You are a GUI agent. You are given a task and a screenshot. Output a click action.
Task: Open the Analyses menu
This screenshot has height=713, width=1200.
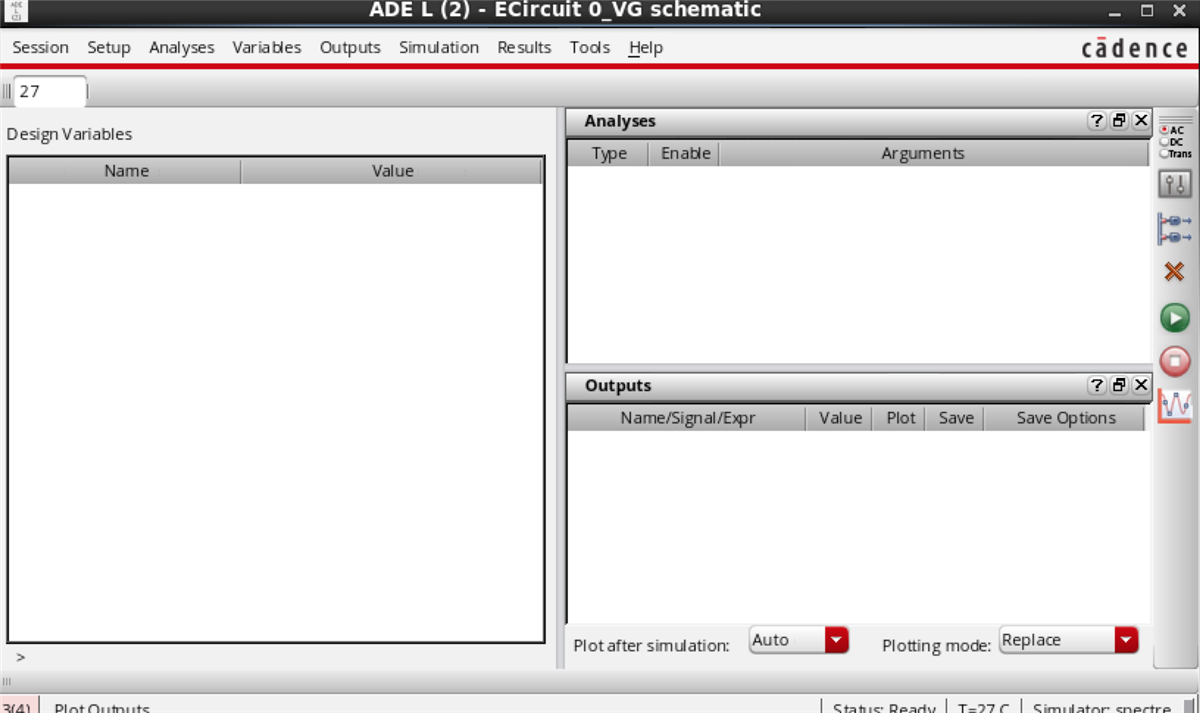click(x=182, y=47)
